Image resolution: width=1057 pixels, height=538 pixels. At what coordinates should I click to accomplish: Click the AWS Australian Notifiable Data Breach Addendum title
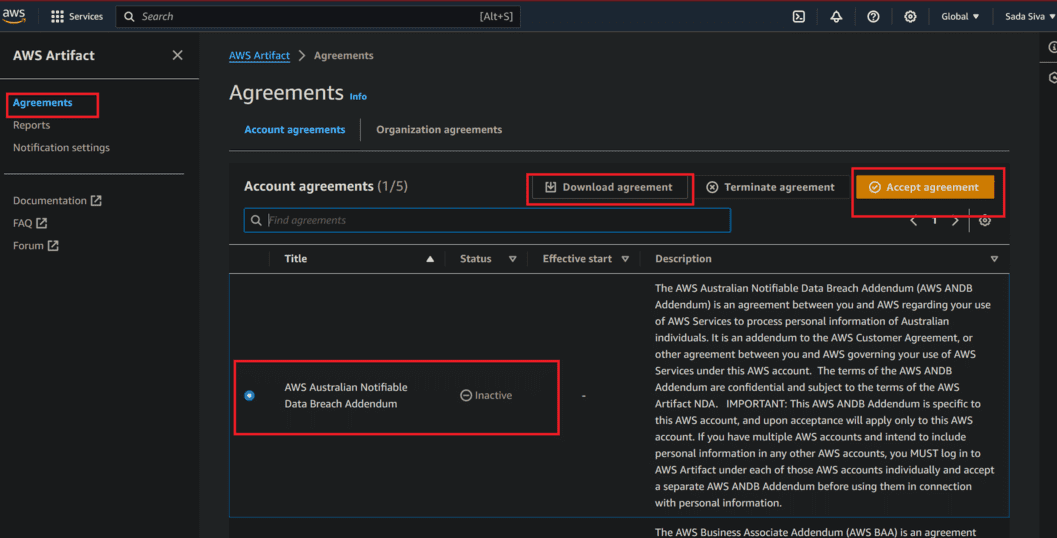(346, 395)
